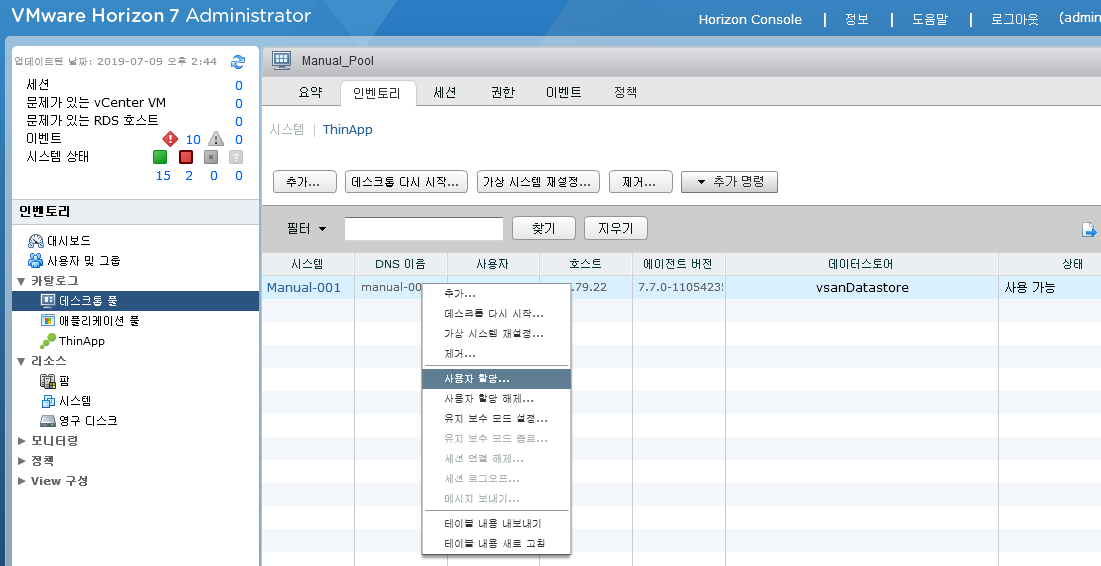Choose 사용자 할당 해제... in context menu
Viewport: 1101px width, 566px height.
click(496, 399)
